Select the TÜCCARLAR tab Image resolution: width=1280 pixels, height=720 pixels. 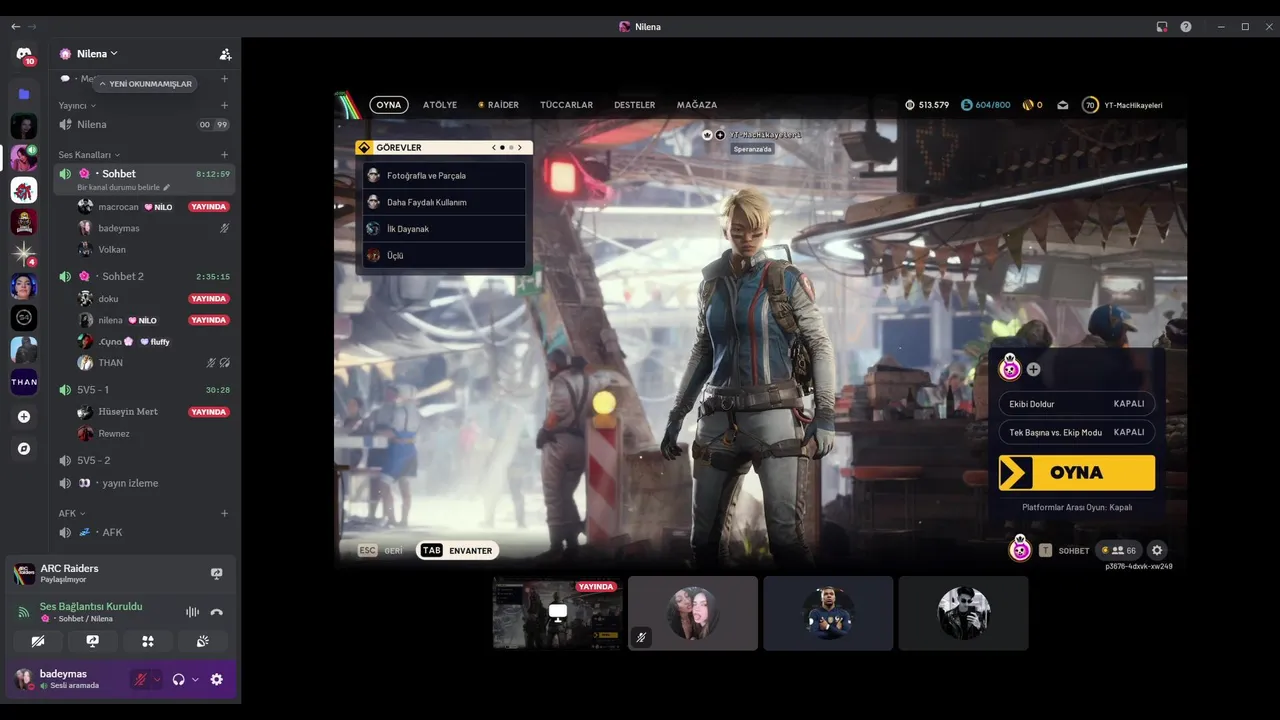tap(566, 105)
